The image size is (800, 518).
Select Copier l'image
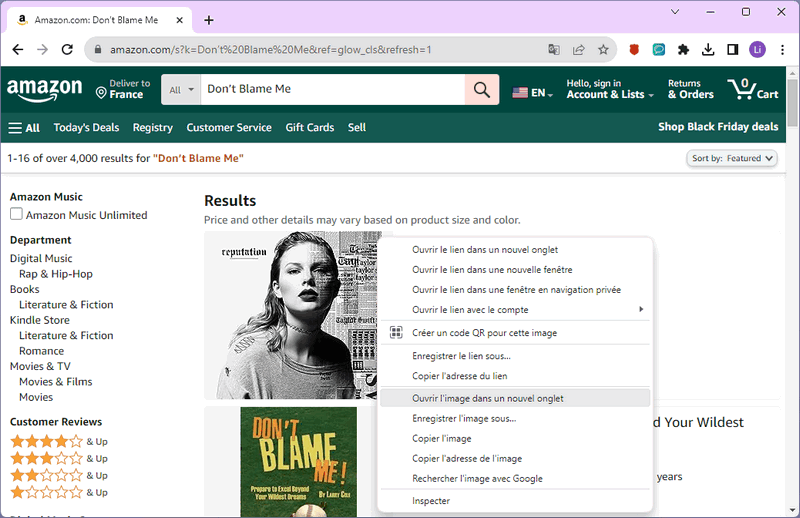pyautogui.click(x=515, y=438)
